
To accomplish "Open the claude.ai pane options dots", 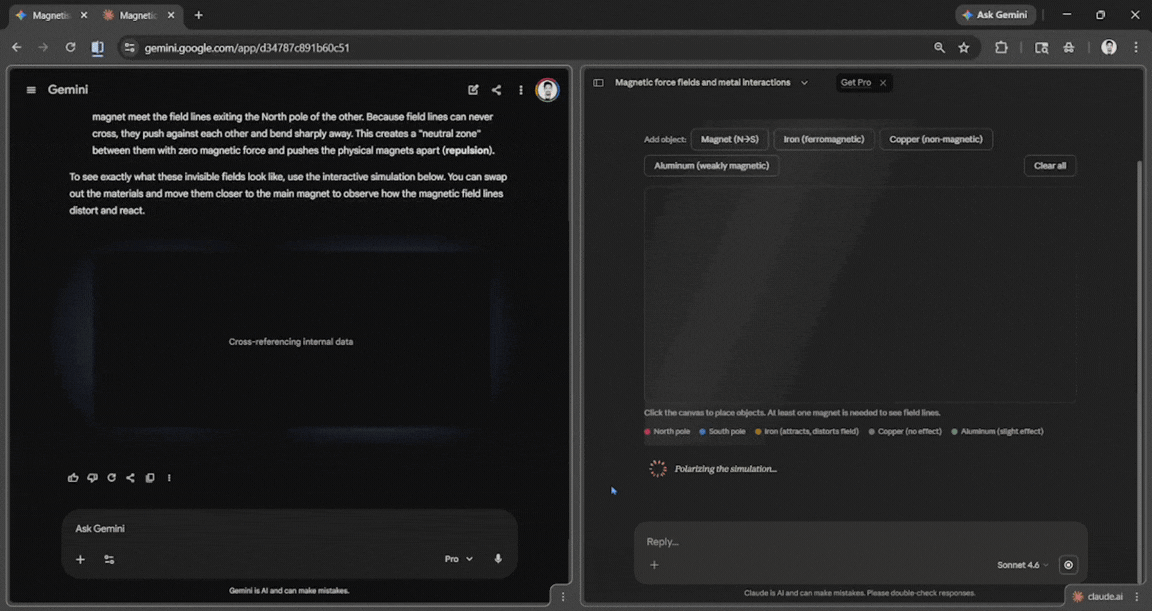I will pos(1137,596).
